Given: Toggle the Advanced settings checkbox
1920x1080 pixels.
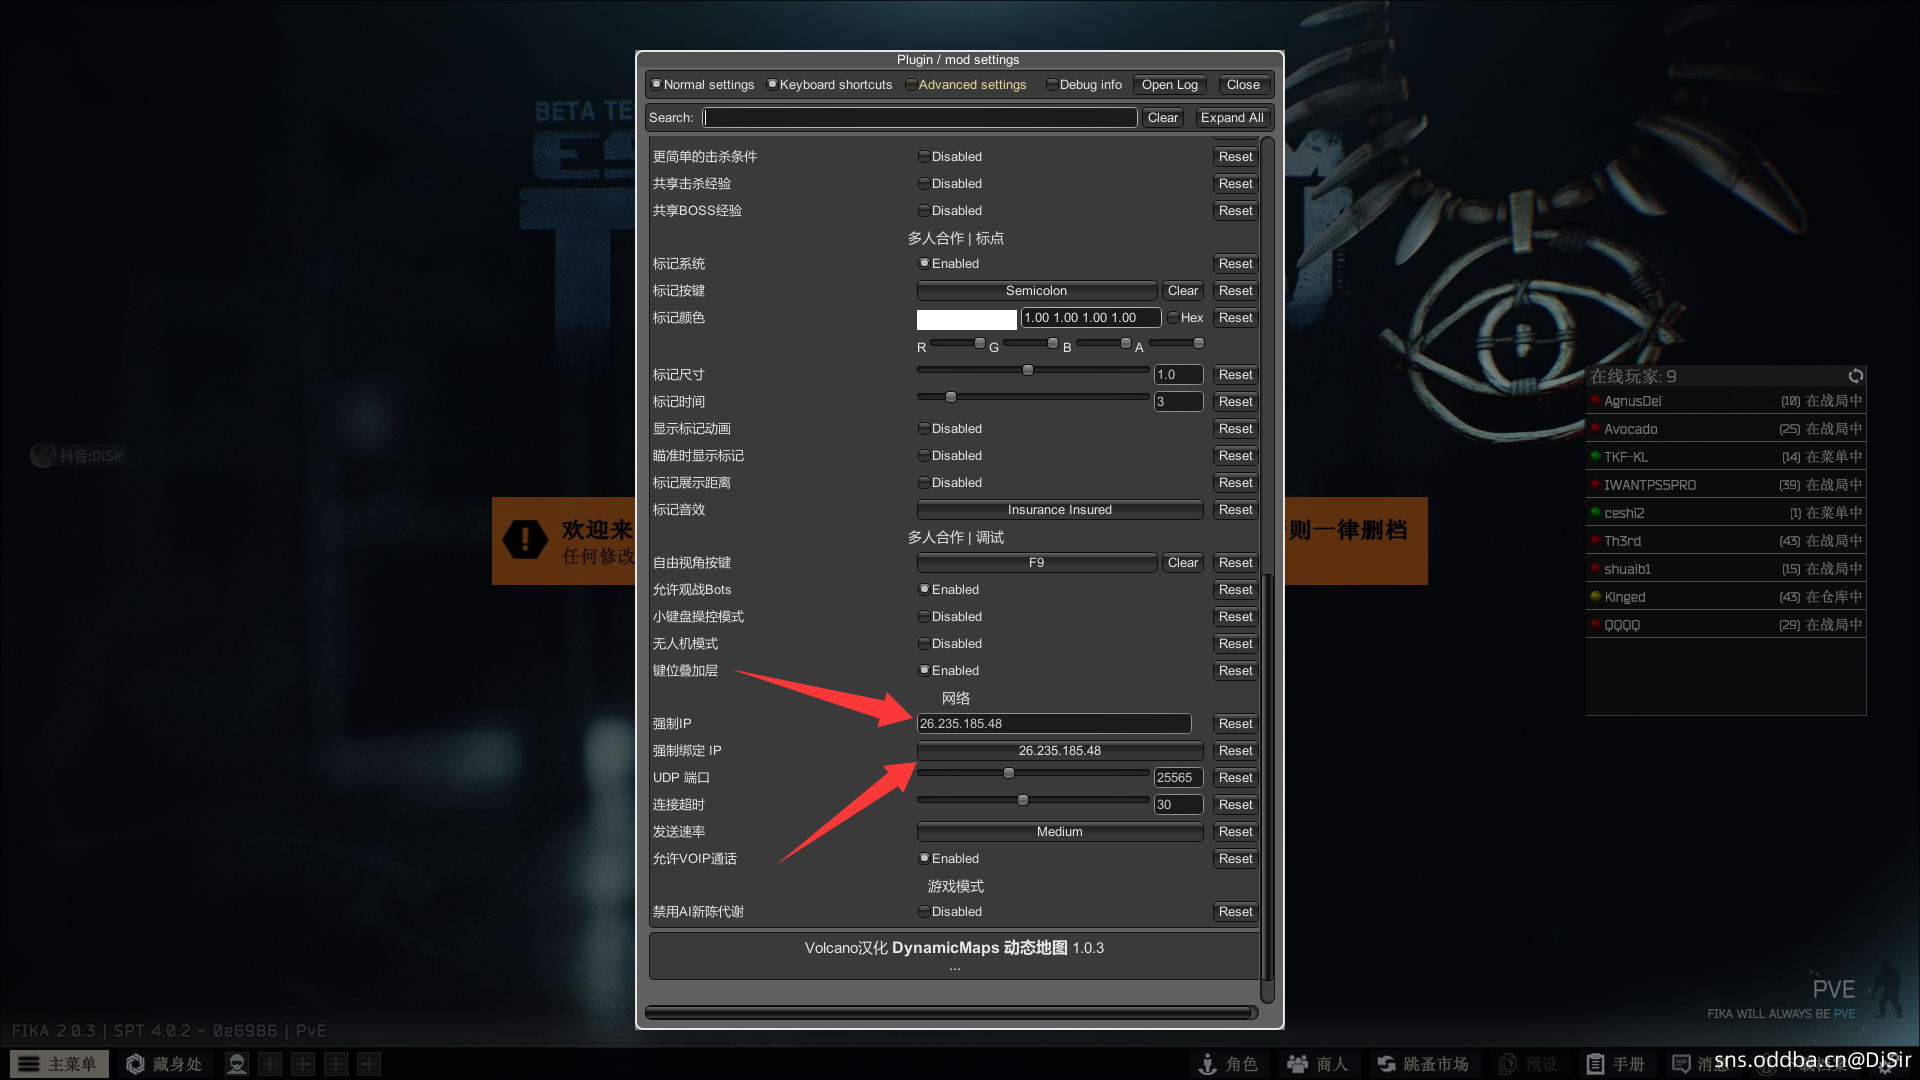Looking at the screenshot, I should (911, 85).
